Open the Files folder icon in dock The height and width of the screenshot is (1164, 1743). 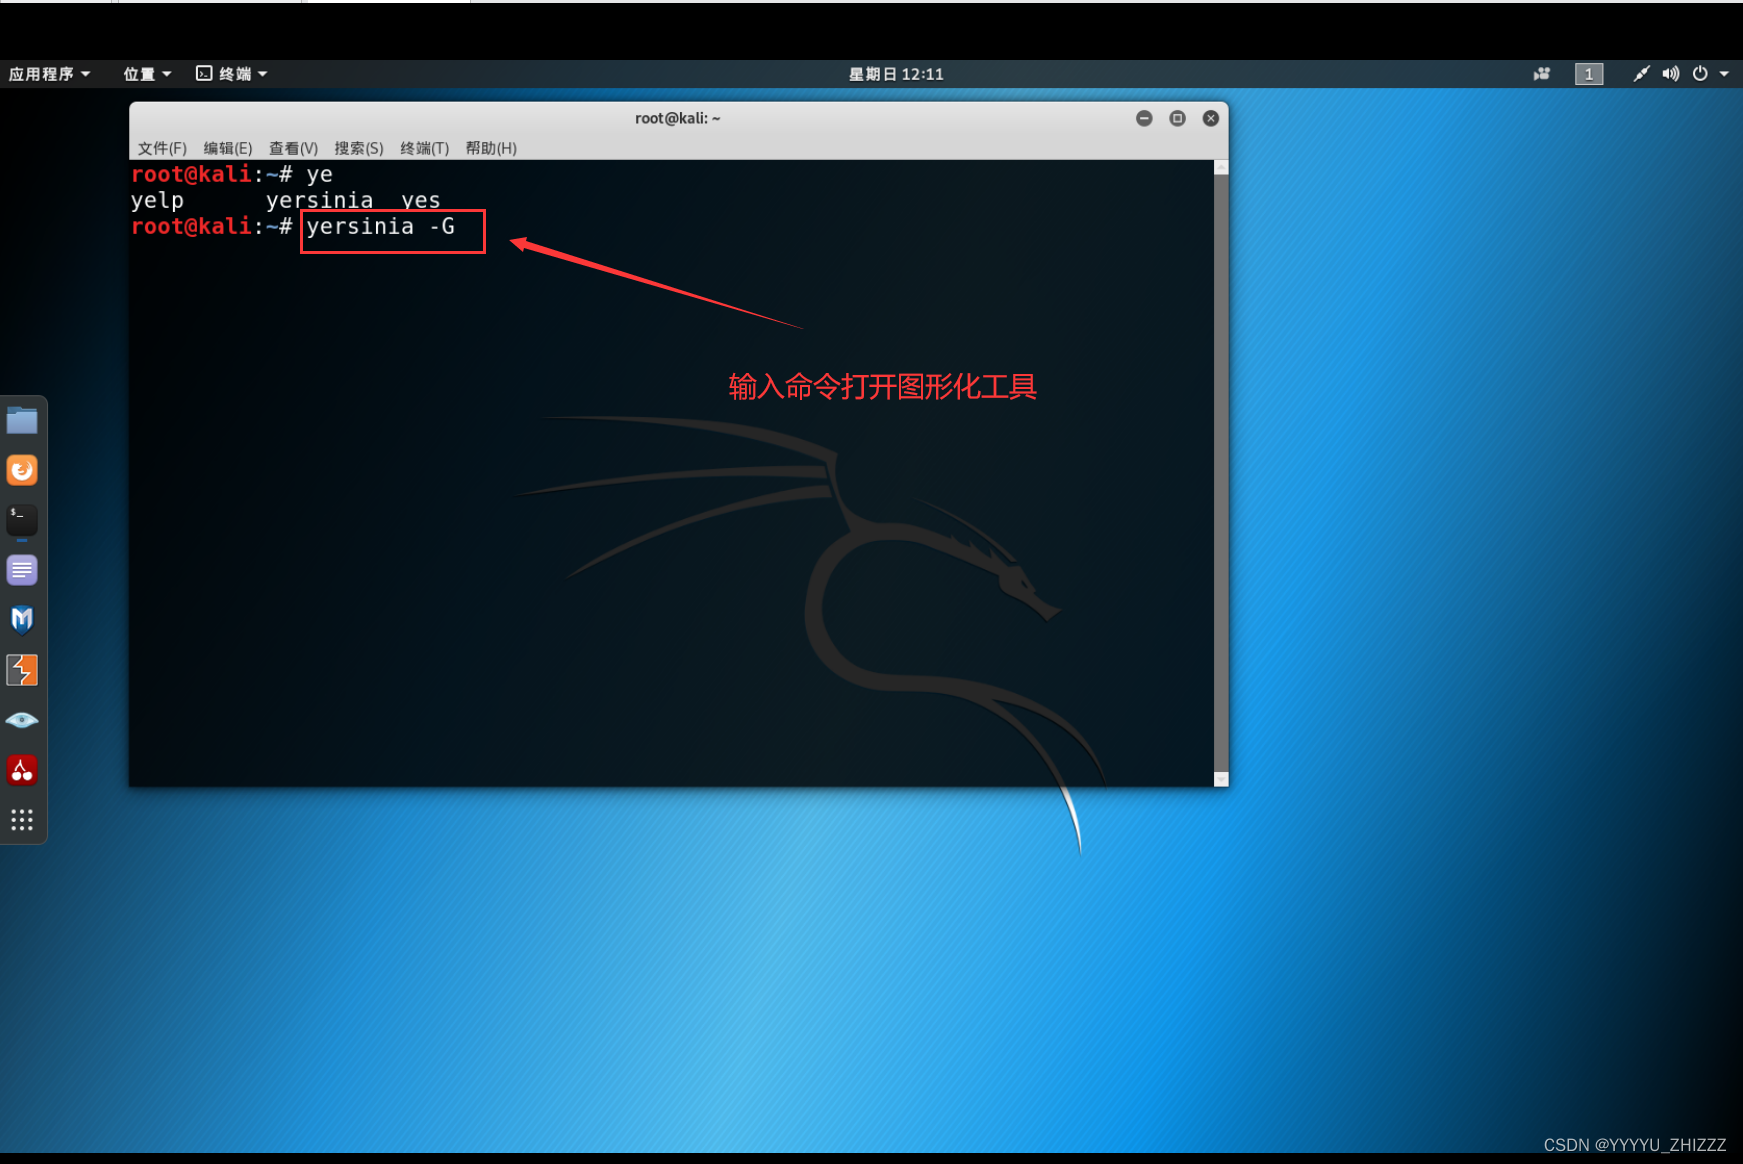click(22, 420)
